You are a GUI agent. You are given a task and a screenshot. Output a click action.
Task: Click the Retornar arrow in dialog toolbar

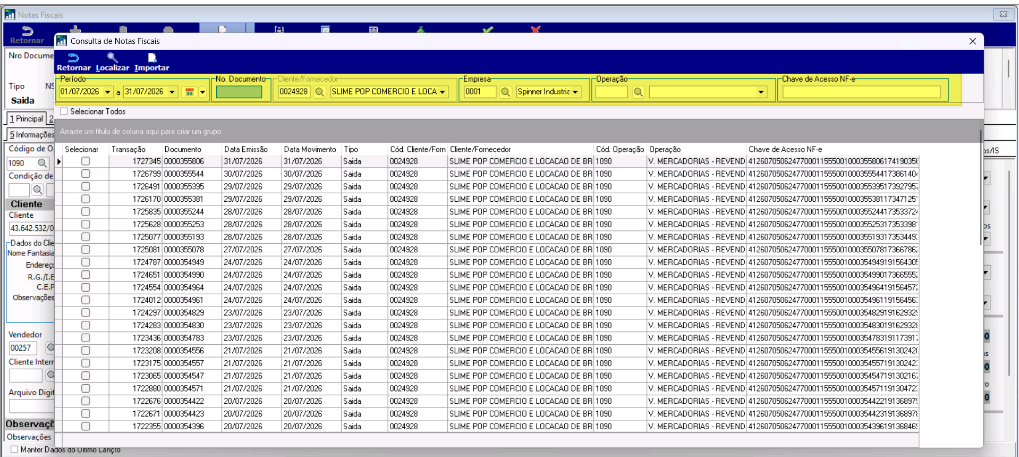(73, 58)
